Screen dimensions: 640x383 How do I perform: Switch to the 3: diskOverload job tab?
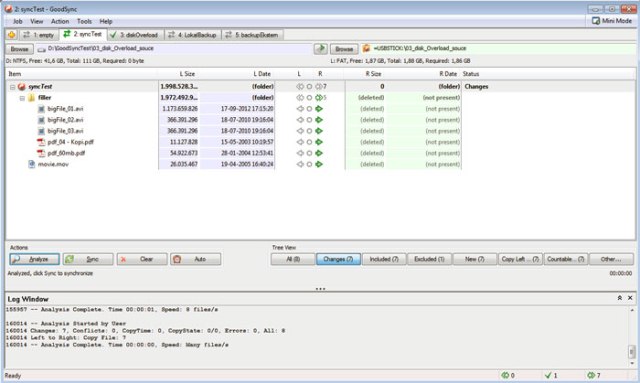click(136, 35)
